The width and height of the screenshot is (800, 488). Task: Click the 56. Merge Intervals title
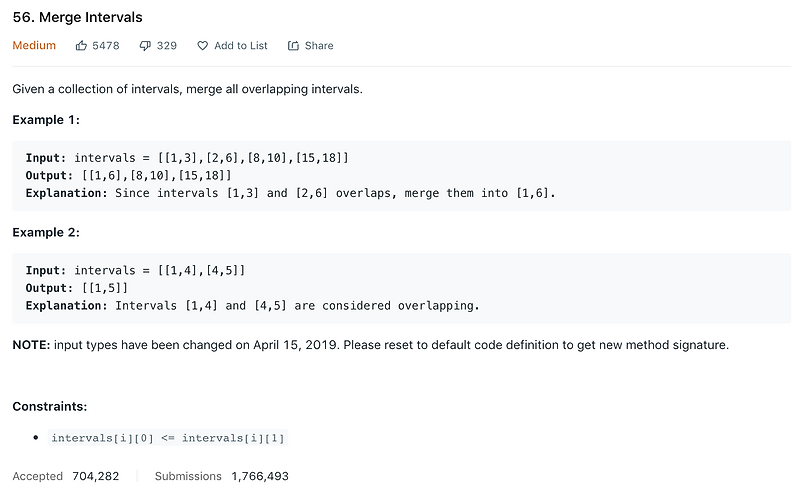[78, 17]
